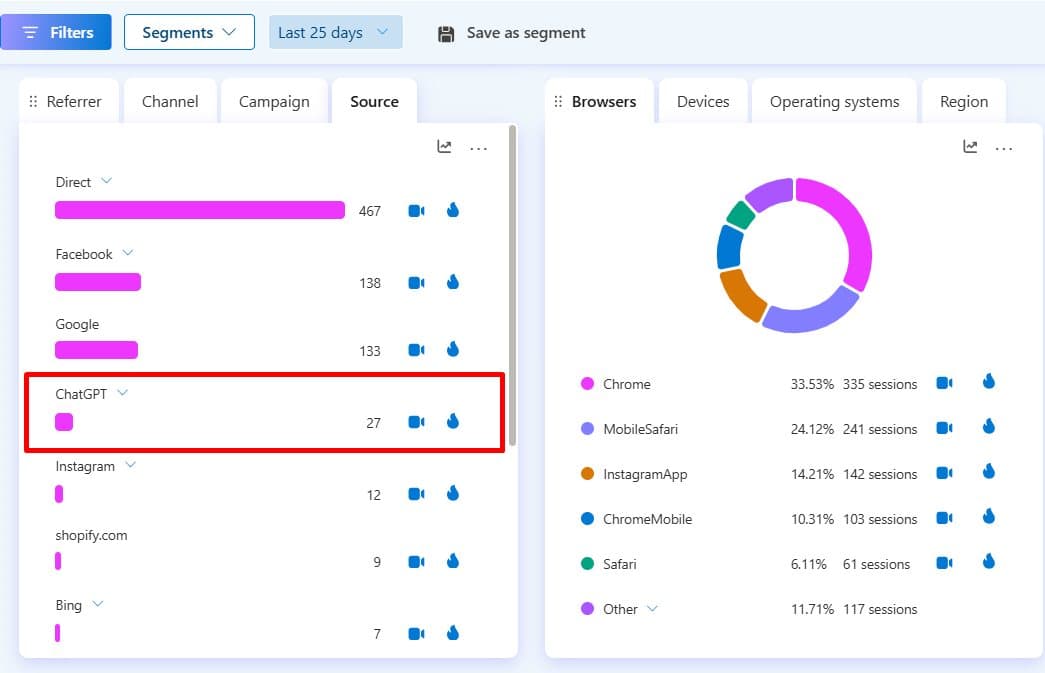Image resolution: width=1045 pixels, height=673 pixels.
Task: View recordings for Chrome browser
Action: 944,383
